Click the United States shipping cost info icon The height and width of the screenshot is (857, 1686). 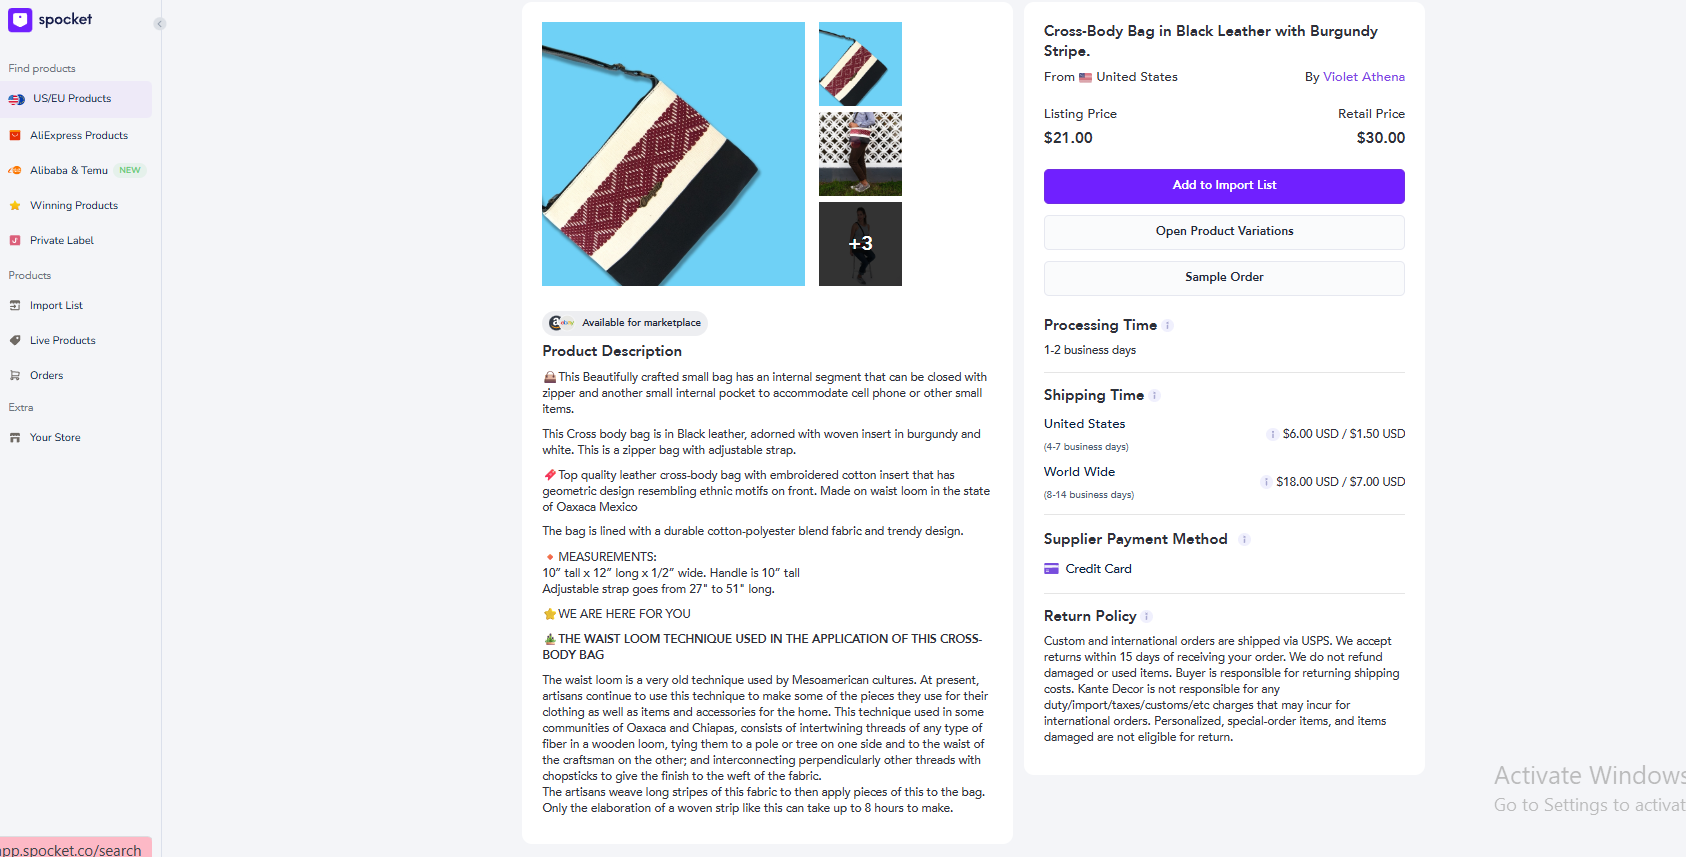coord(1272,434)
